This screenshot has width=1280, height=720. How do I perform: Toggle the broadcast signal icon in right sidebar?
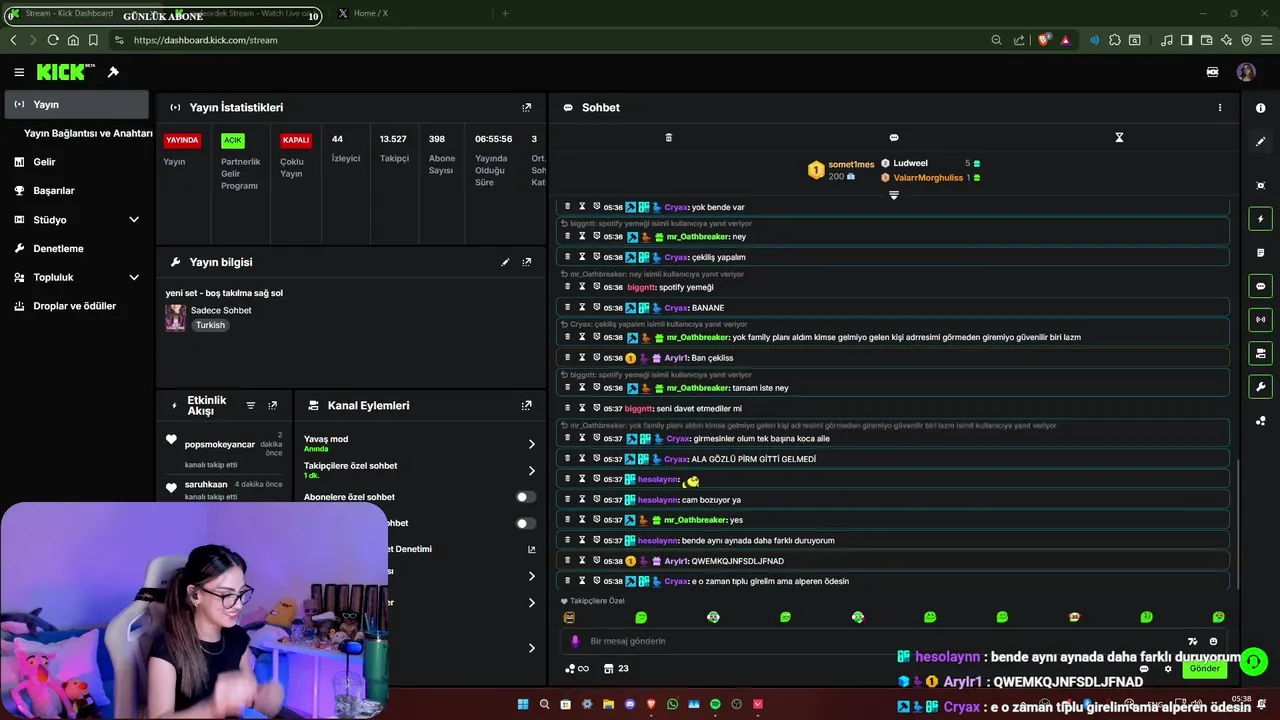(x=1260, y=320)
